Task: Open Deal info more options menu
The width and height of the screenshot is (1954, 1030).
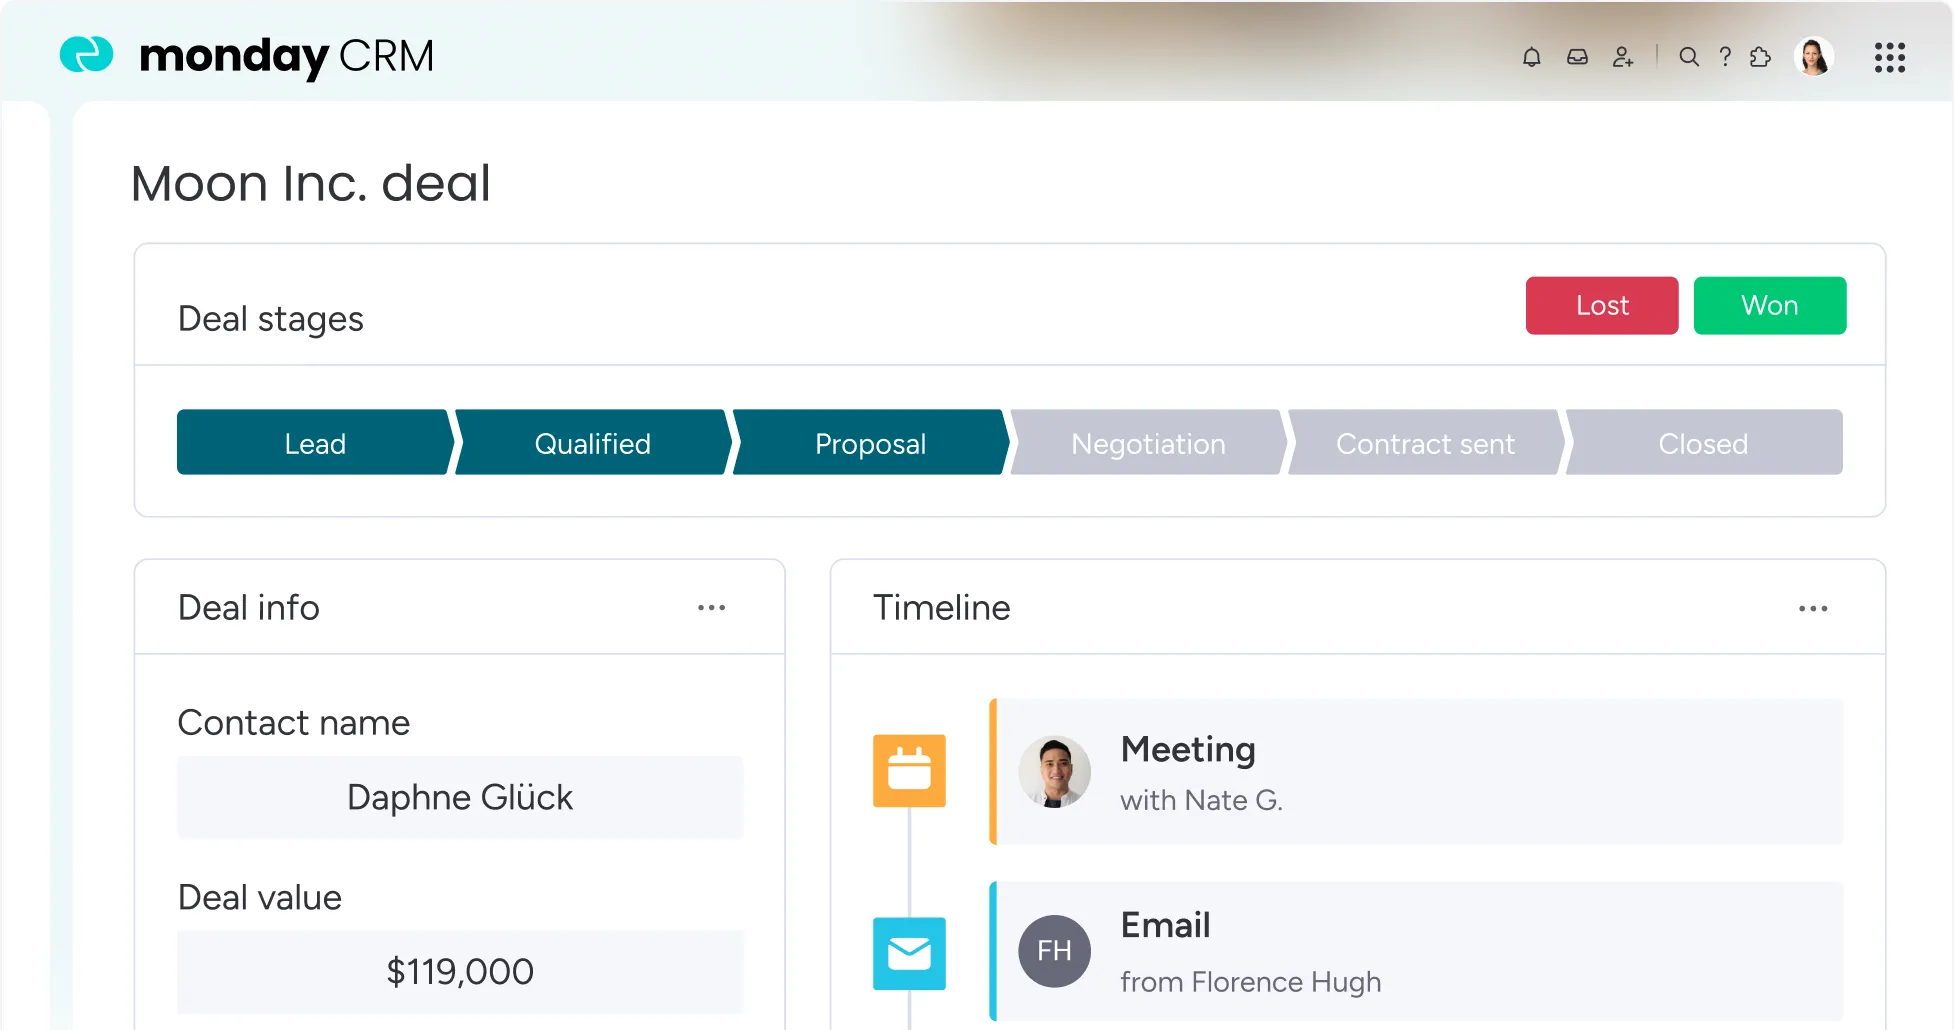Action: 712,608
